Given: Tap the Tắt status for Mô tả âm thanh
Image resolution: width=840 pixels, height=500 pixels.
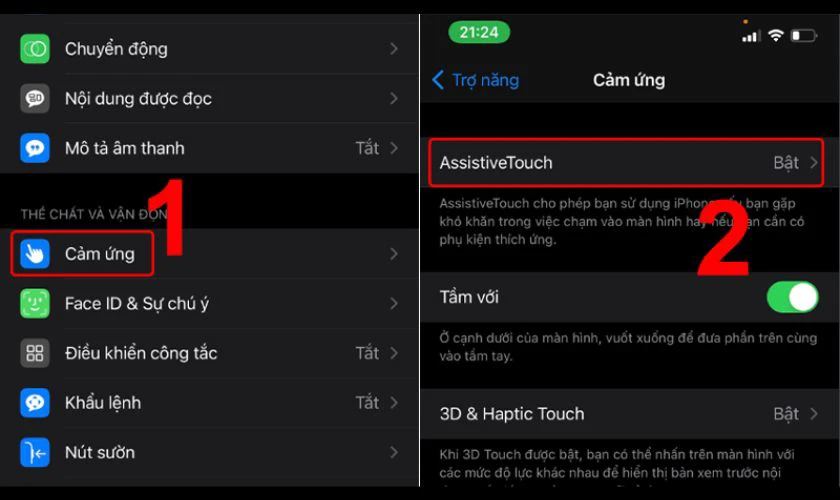Looking at the screenshot, I should tap(367, 148).
